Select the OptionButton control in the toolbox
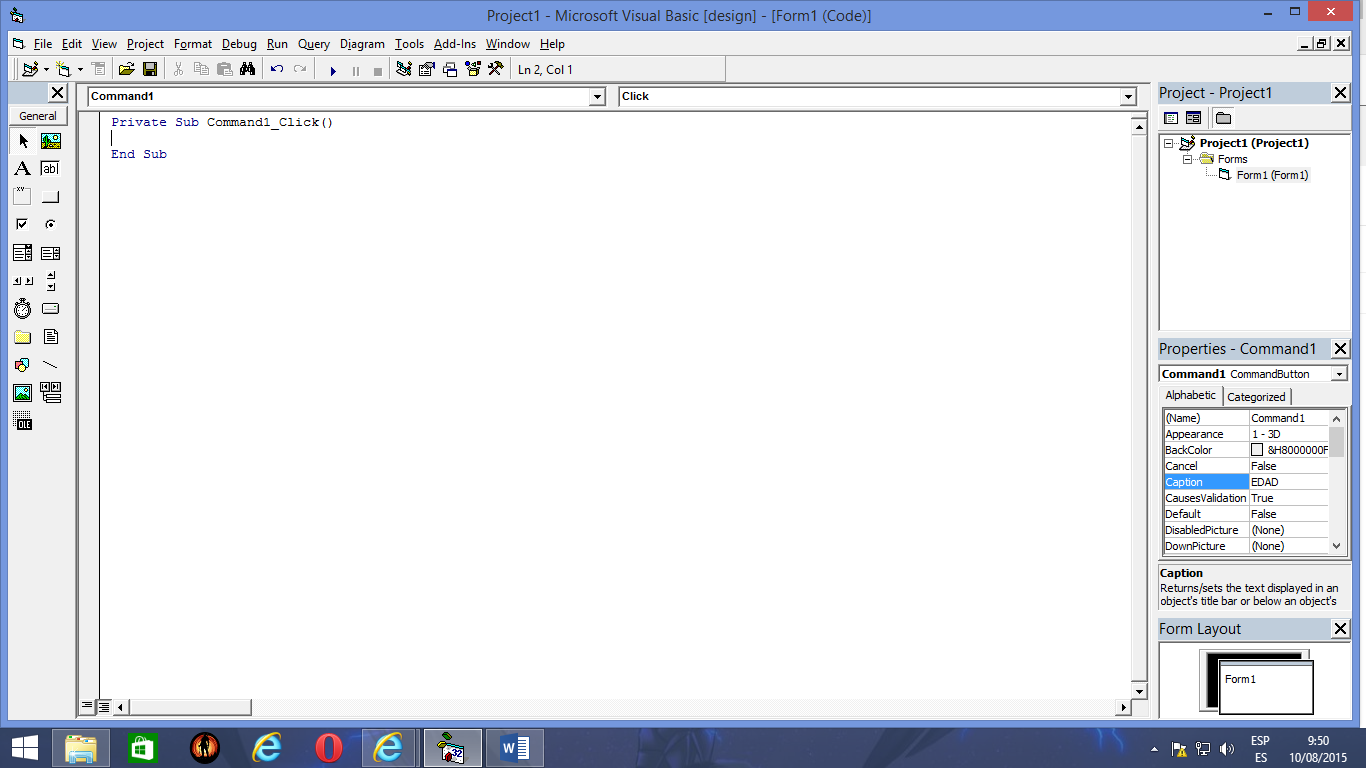Viewport: 1366px width, 768px height. click(x=50, y=224)
